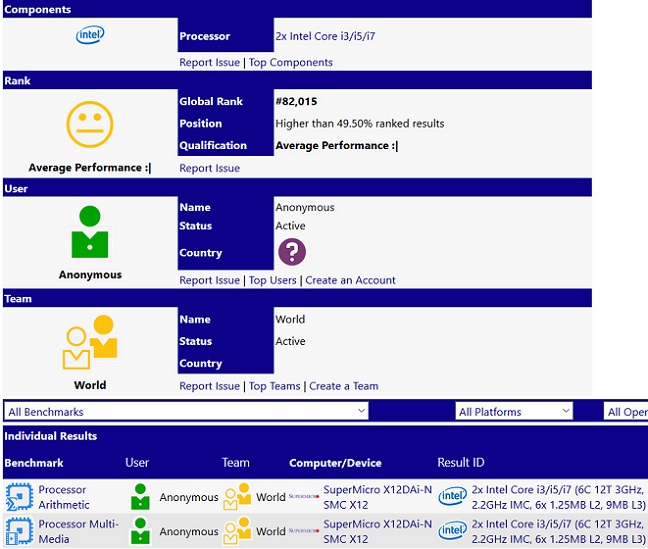Click the Intel logo in Components section
Screen dimensions: 648x549
(x=90, y=35)
